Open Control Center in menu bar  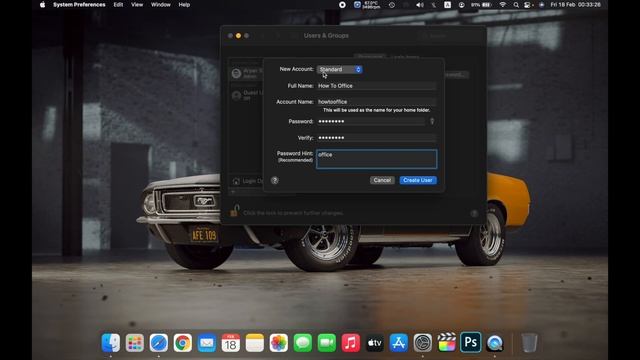528,5
